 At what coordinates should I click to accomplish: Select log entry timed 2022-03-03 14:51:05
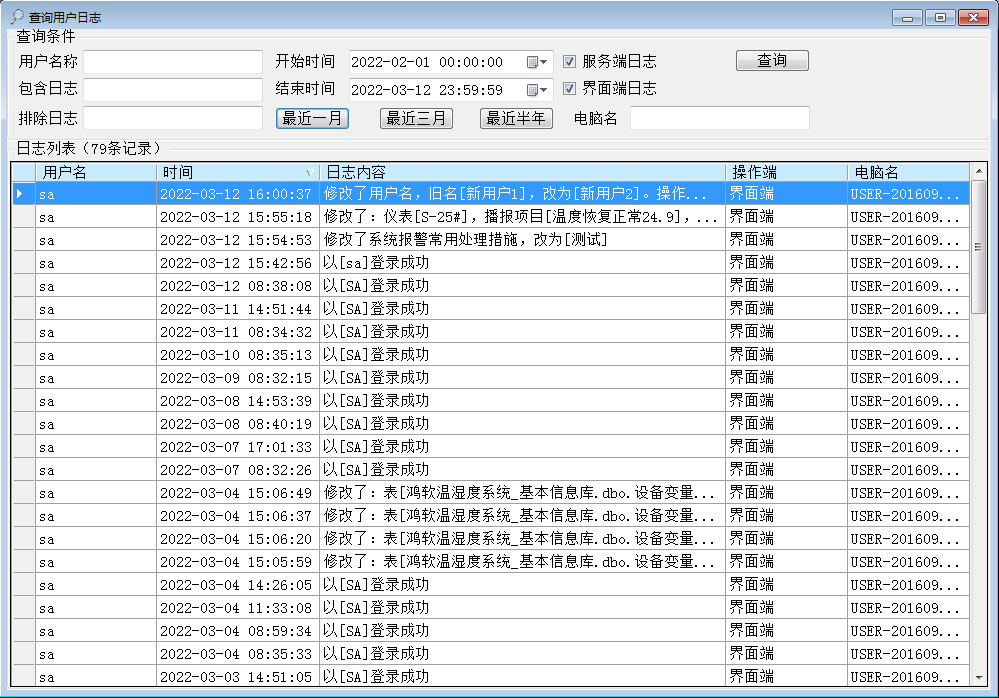tap(491, 676)
